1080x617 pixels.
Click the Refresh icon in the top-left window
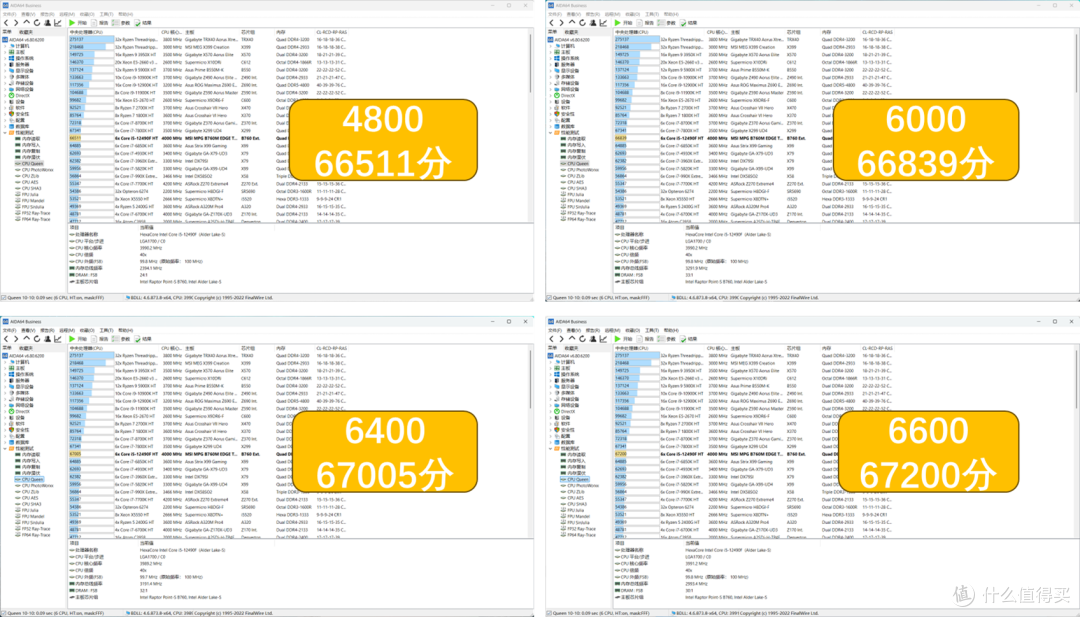coord(37,23)
